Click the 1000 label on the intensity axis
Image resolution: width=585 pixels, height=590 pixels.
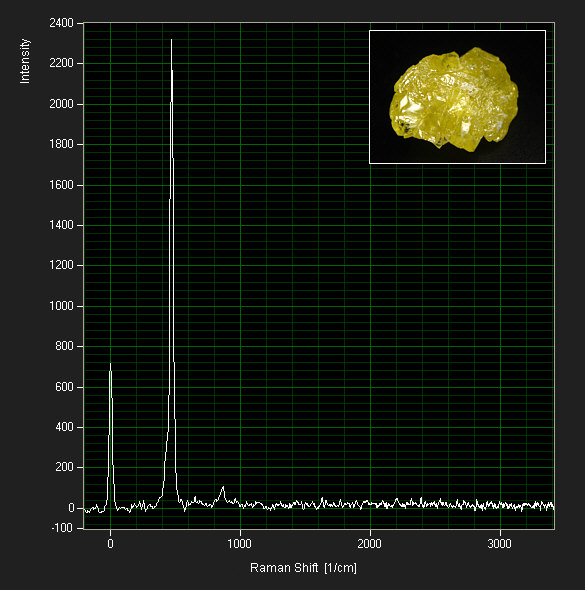(61, 306)
